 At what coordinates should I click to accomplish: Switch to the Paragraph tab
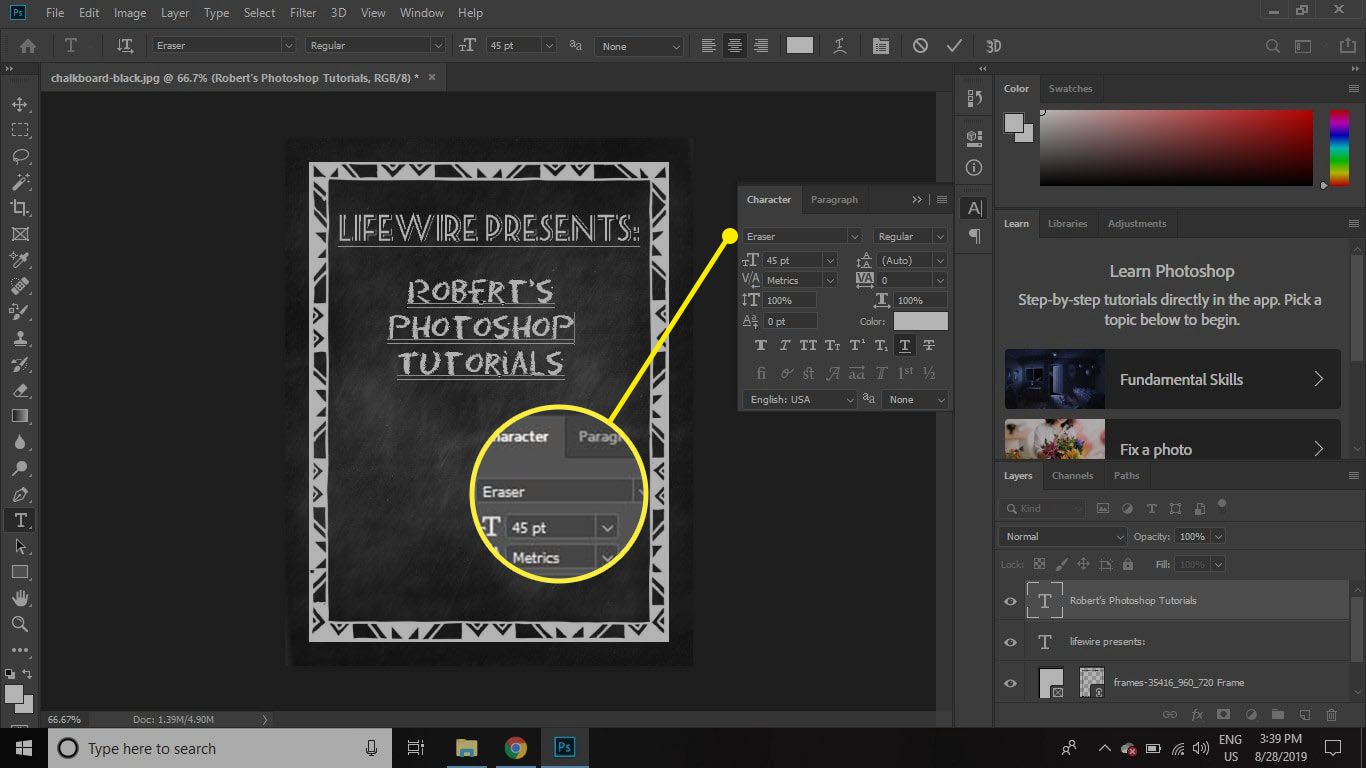(x=834, y=200)
